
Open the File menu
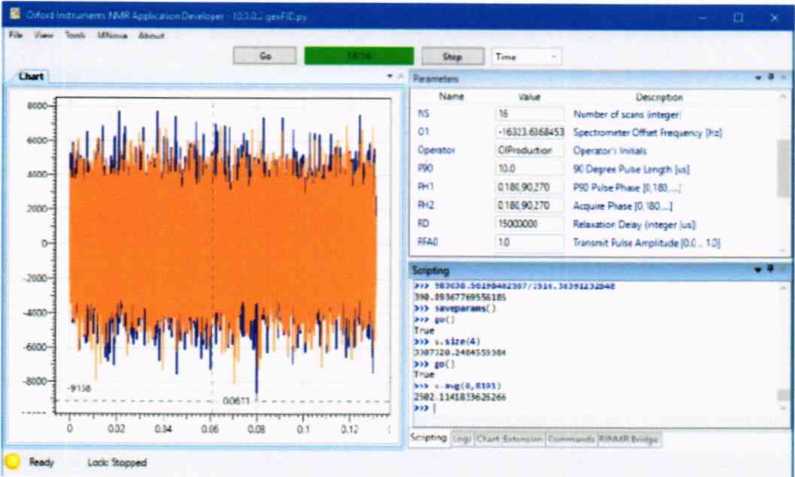coord(16,35)
